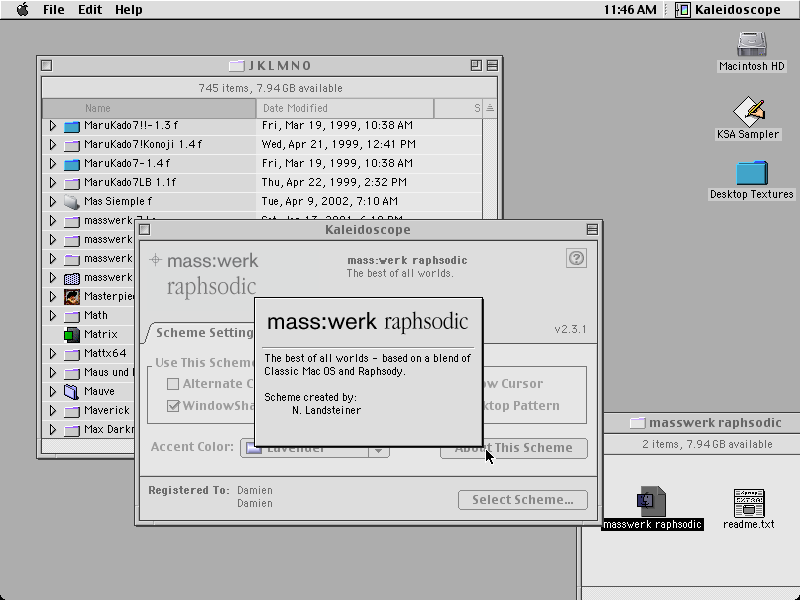The height and width of the screenshot is (600, 800).
Task: Click date Wed, Apr 21, 1999, 12:41 PM
Action: [339, 144]
